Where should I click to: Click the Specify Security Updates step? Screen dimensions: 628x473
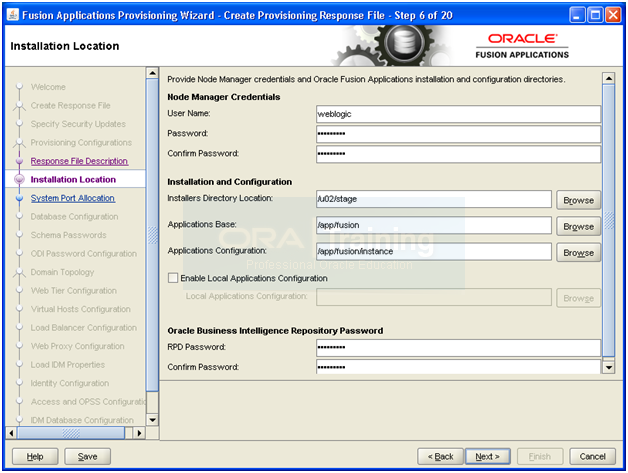tap(78, 124)
